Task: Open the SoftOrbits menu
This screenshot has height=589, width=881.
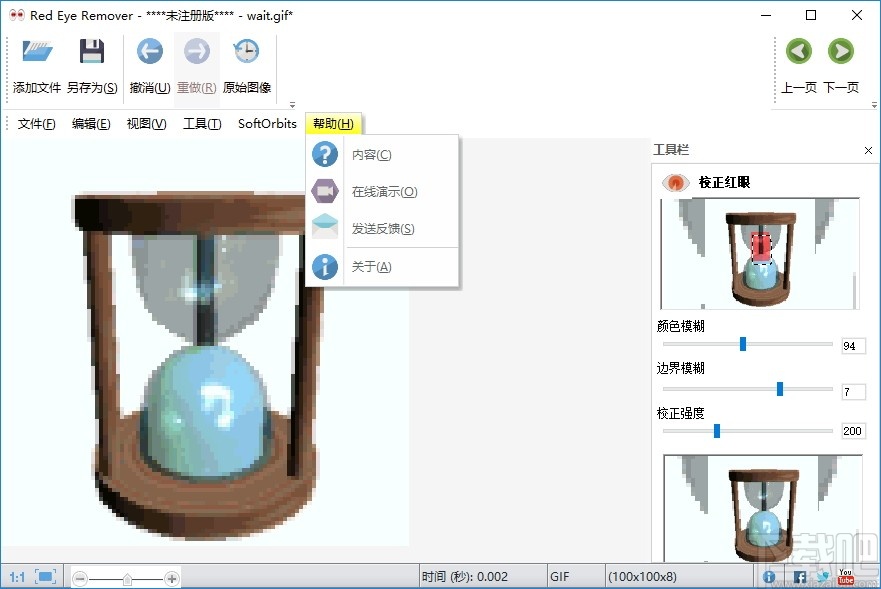Action: pos(266,124)
